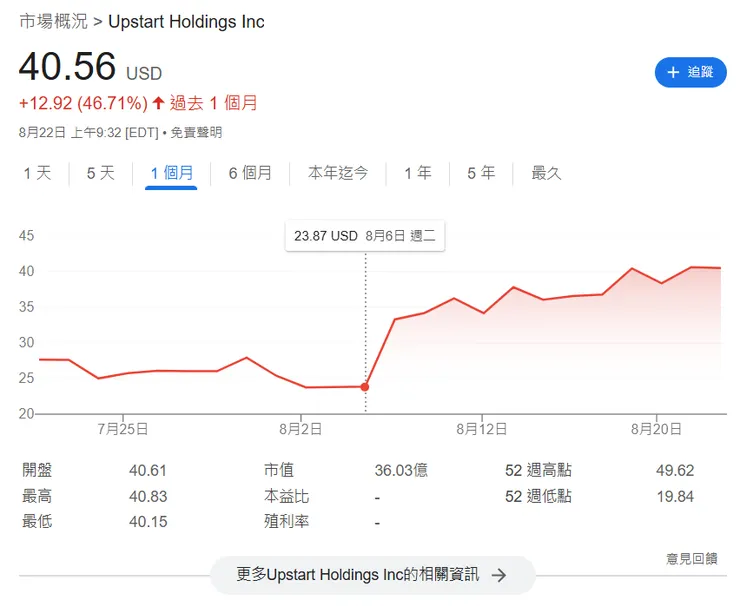This screenshot has width=740, height=606.
Task: Select the 5 天 range tab
Action: click(101, 173)
